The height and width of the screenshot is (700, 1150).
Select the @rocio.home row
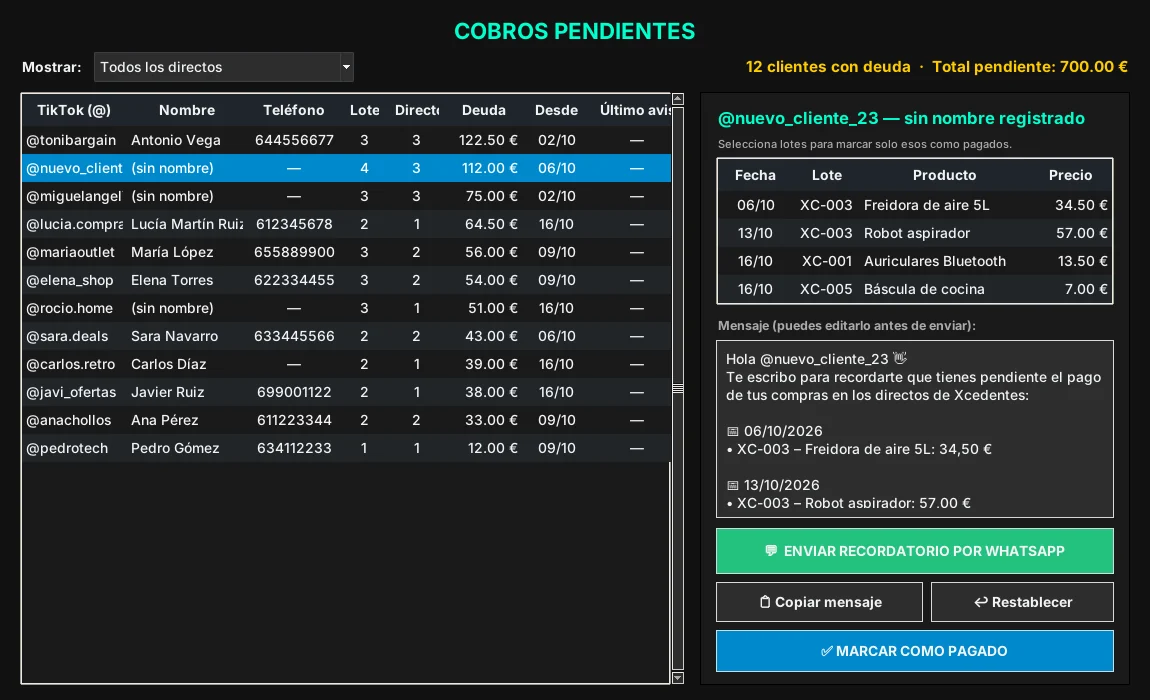pos(346,308)
